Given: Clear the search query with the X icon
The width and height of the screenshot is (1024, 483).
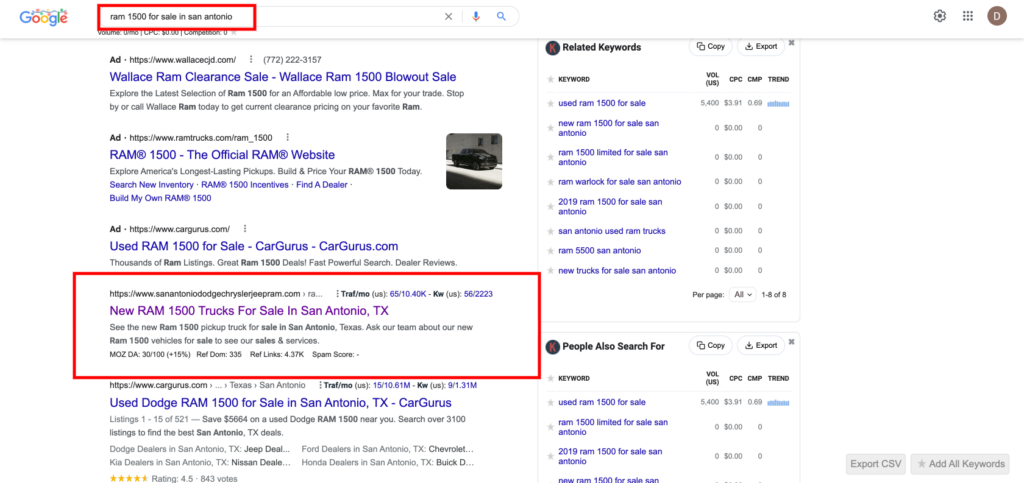Looking at the screenshot, I should [448, 17].
